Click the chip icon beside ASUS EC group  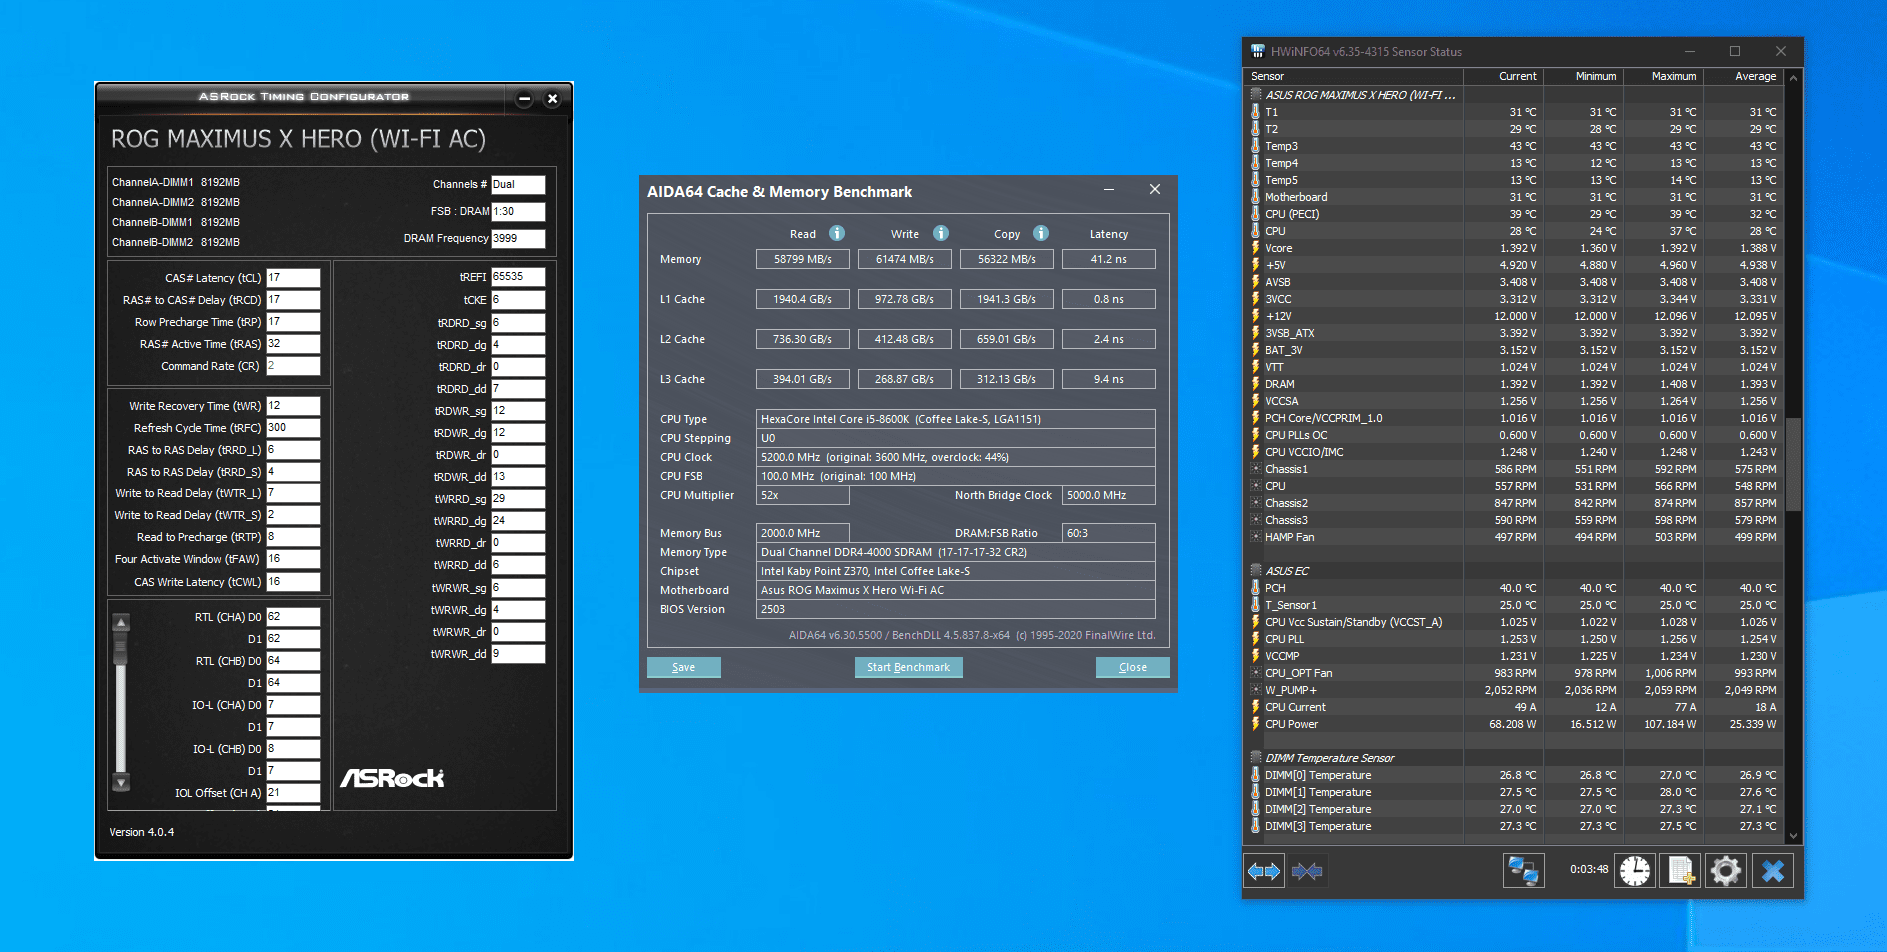tap(1256, 571)
